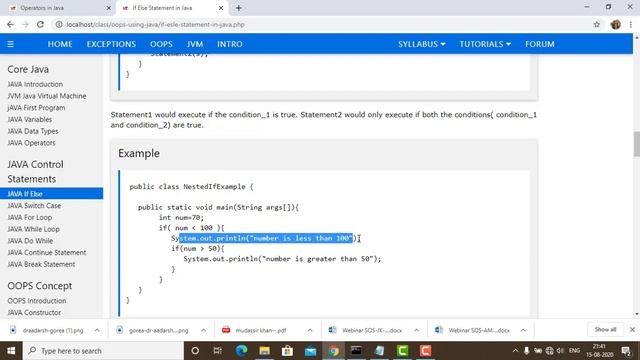Close the downloads bar

click(632, 329)
